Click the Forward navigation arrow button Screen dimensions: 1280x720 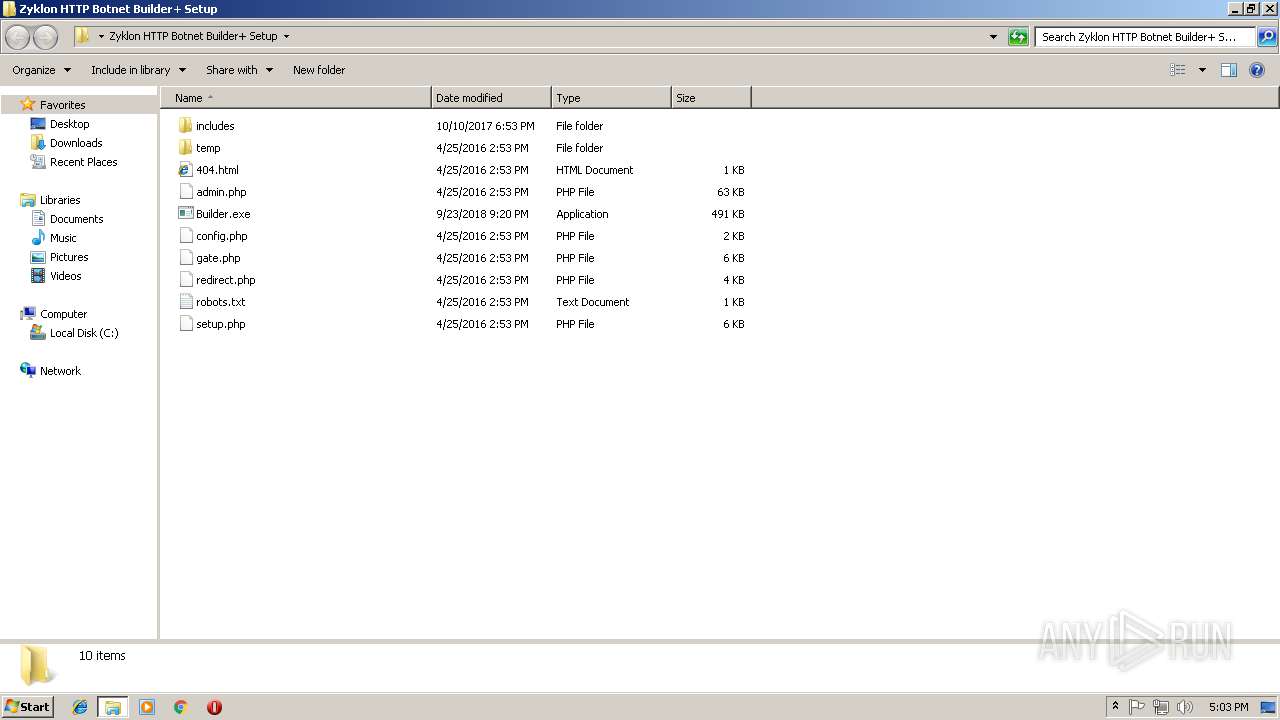tap(45, 37)
